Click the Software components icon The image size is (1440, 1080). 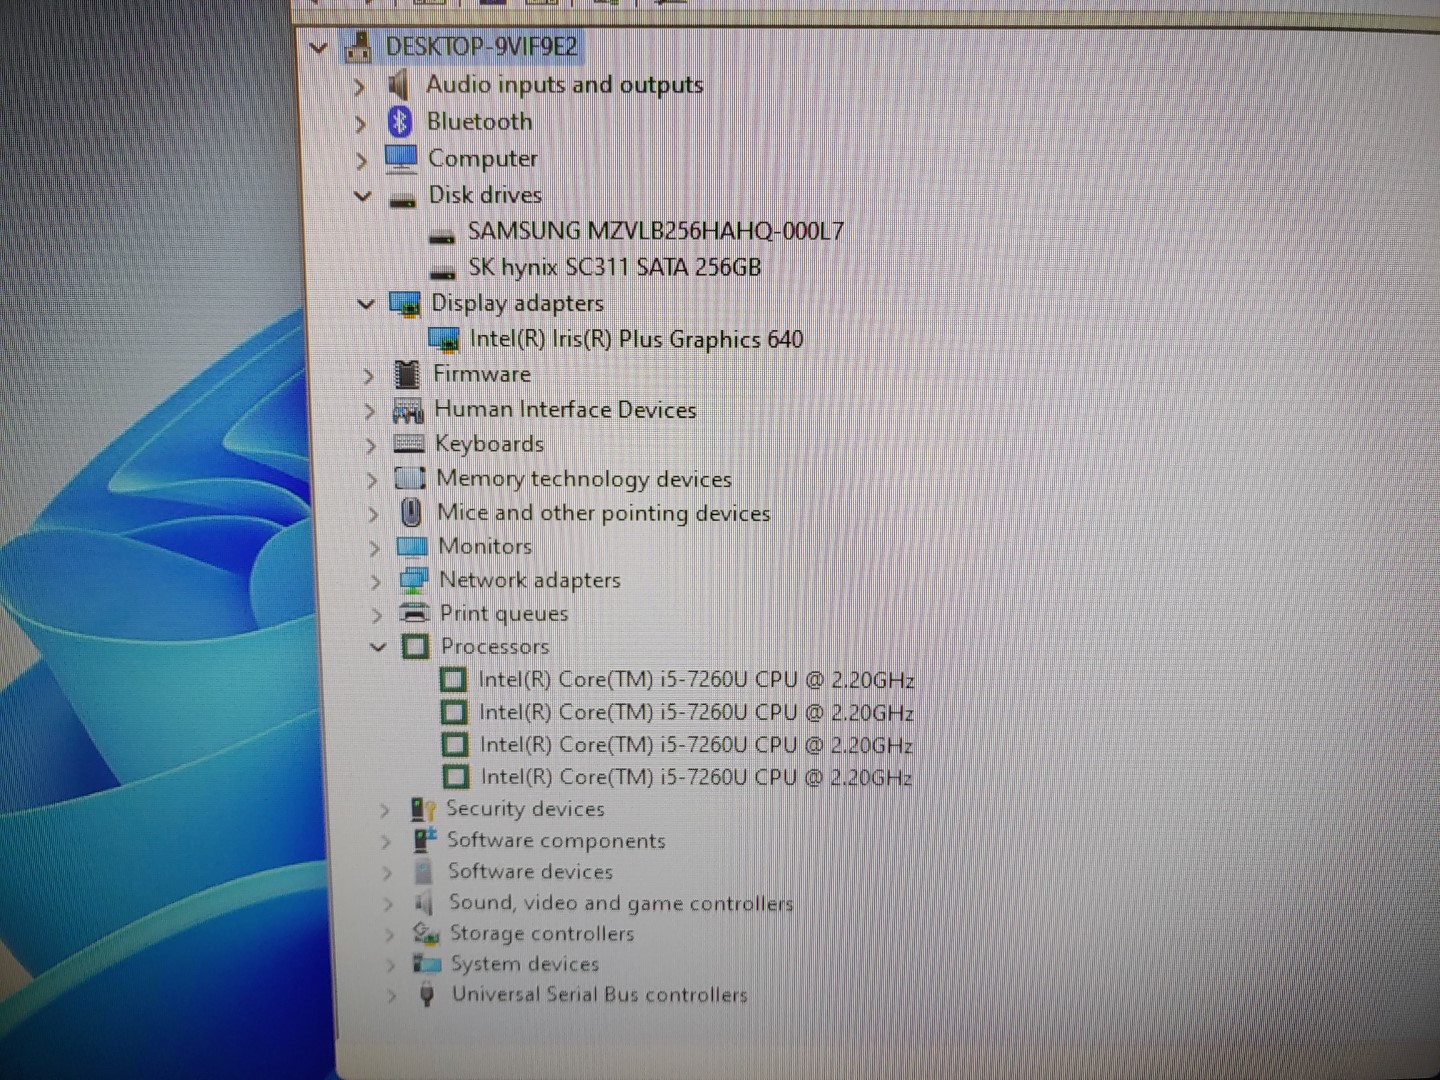coord(424,840)
